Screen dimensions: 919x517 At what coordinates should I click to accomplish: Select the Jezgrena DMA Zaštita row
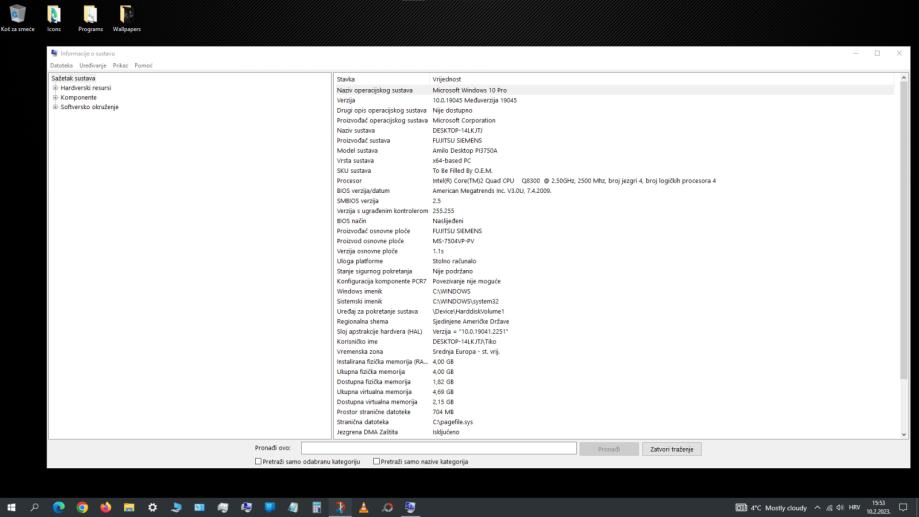[615, 432]
